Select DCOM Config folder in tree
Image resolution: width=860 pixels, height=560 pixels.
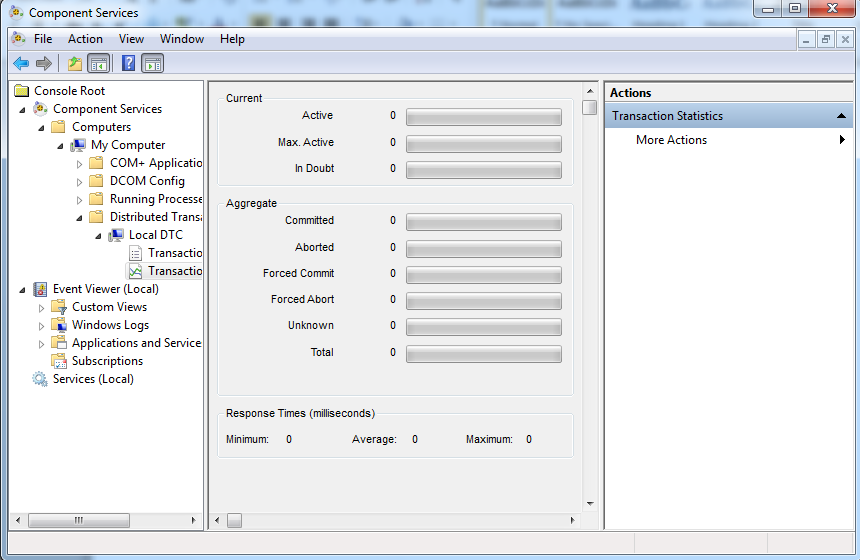pos(146,181)
